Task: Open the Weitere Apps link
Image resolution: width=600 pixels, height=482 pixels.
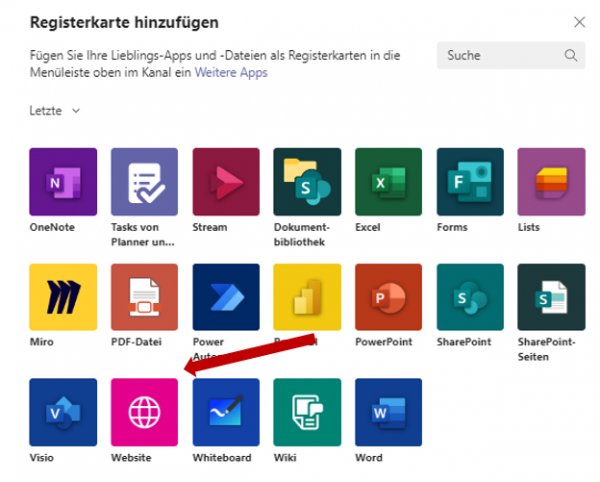Action: pos(231,72)
